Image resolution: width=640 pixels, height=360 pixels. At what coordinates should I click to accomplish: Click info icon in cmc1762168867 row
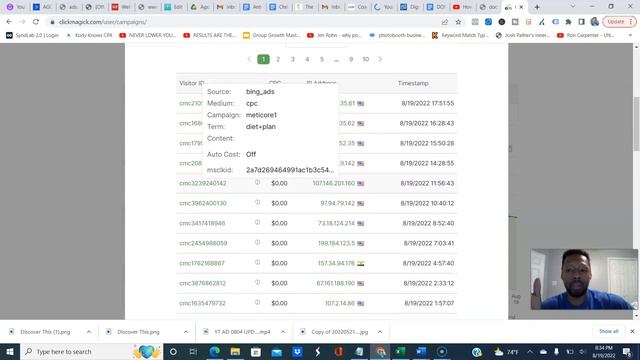pos(258,262)
